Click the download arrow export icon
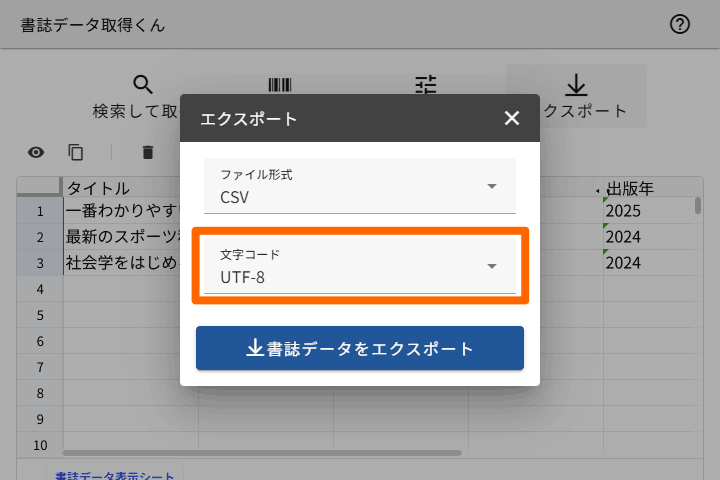The image size is (720, 480). click(576, 85)
